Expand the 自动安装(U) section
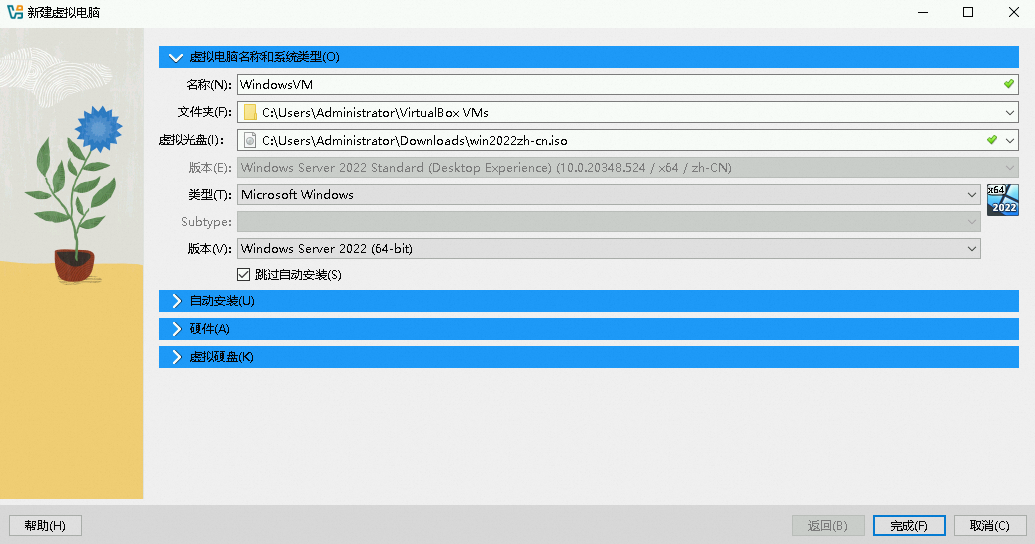The image size is (1035, 544). 589,301
